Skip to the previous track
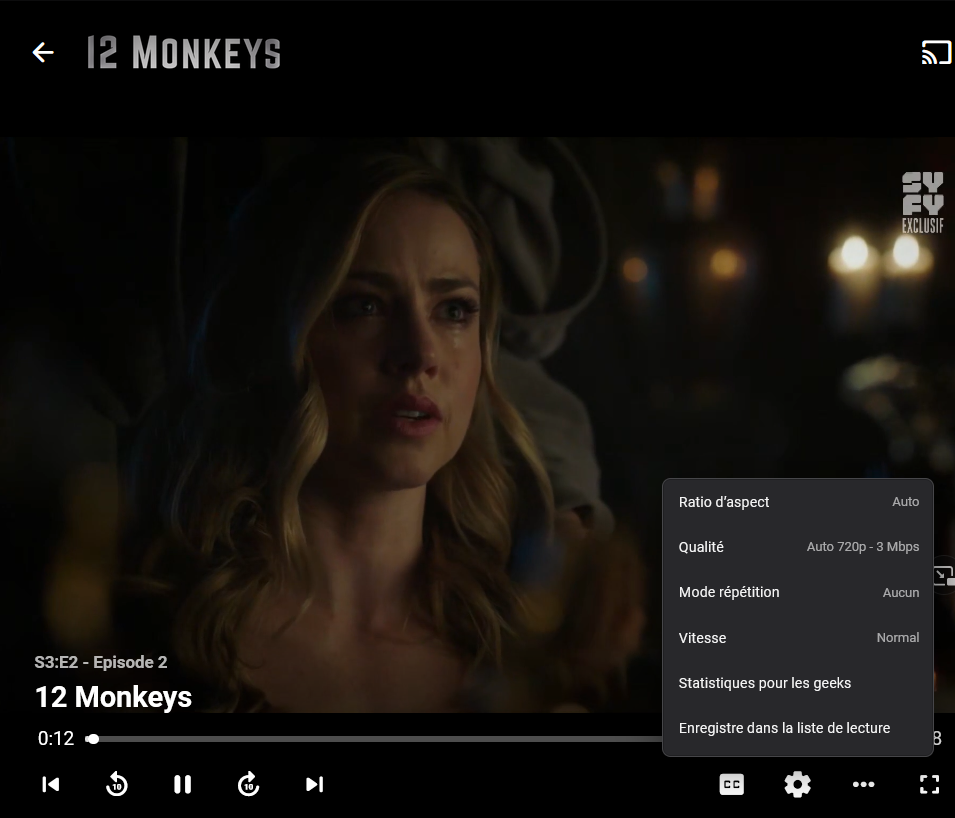This screenshot has width=955, height=818. (51, 784)
